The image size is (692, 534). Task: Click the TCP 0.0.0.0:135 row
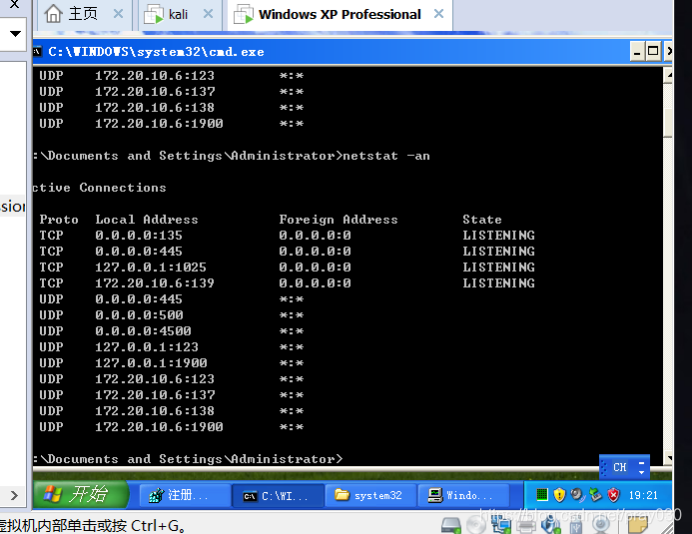point(287,235)
